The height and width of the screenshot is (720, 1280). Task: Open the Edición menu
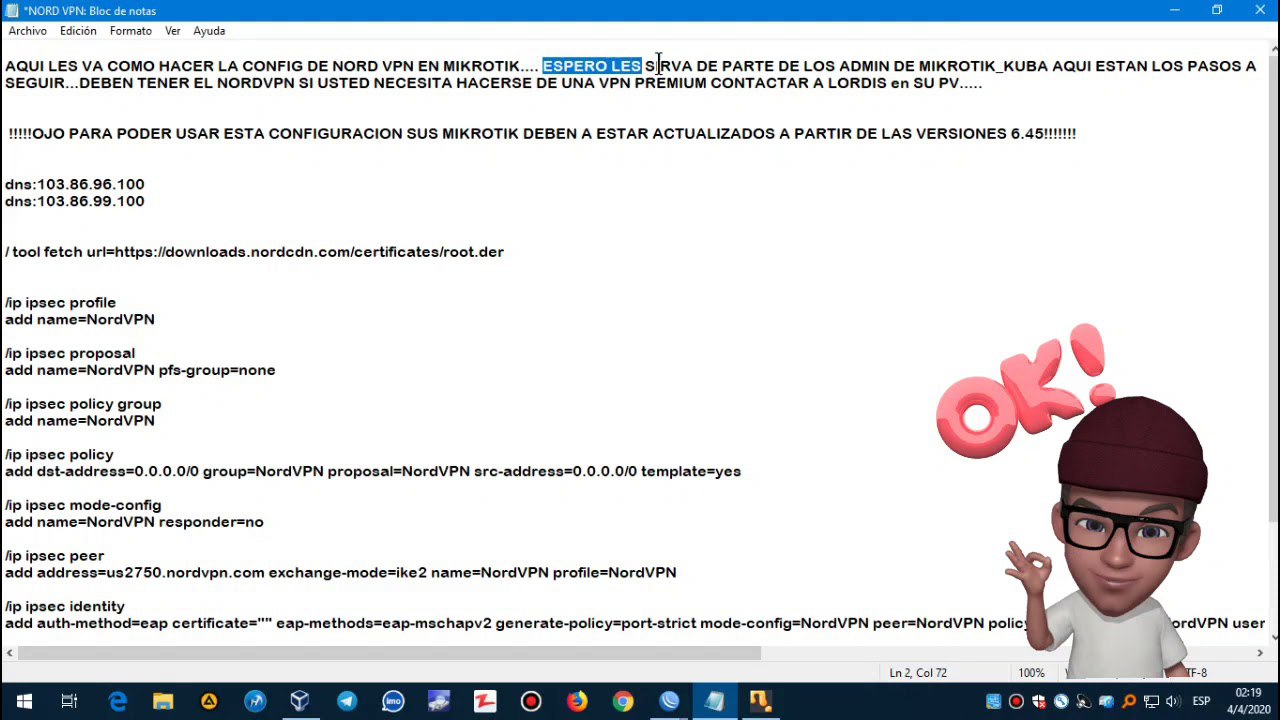pos(78,31)
